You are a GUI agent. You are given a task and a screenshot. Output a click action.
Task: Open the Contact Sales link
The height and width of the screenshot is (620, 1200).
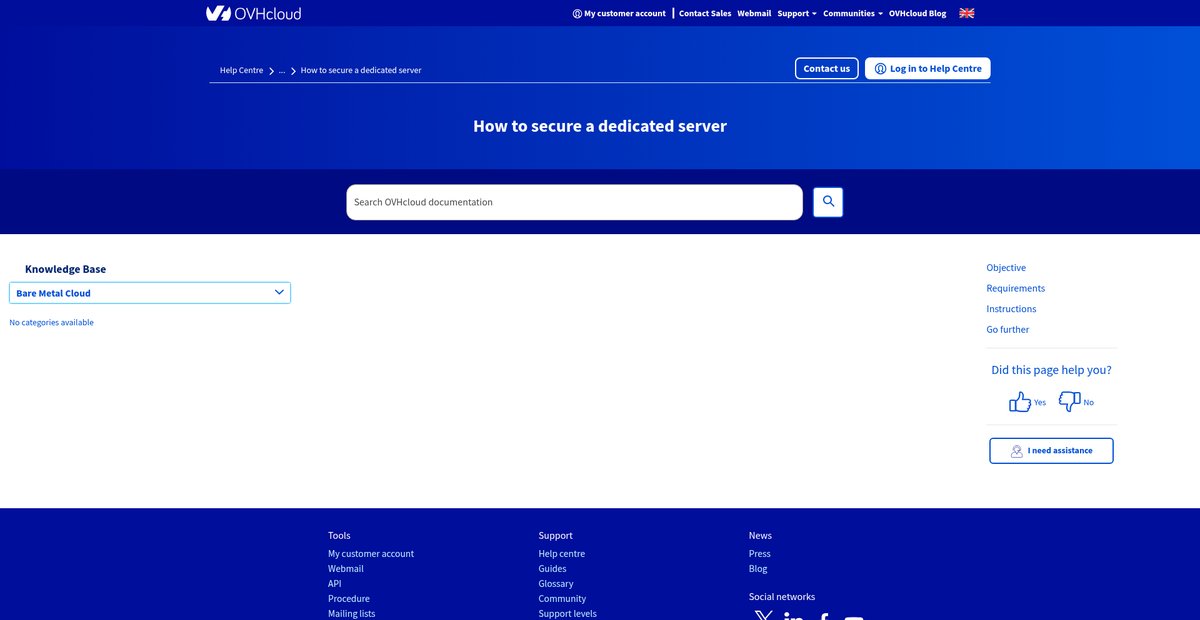(705, 14)
